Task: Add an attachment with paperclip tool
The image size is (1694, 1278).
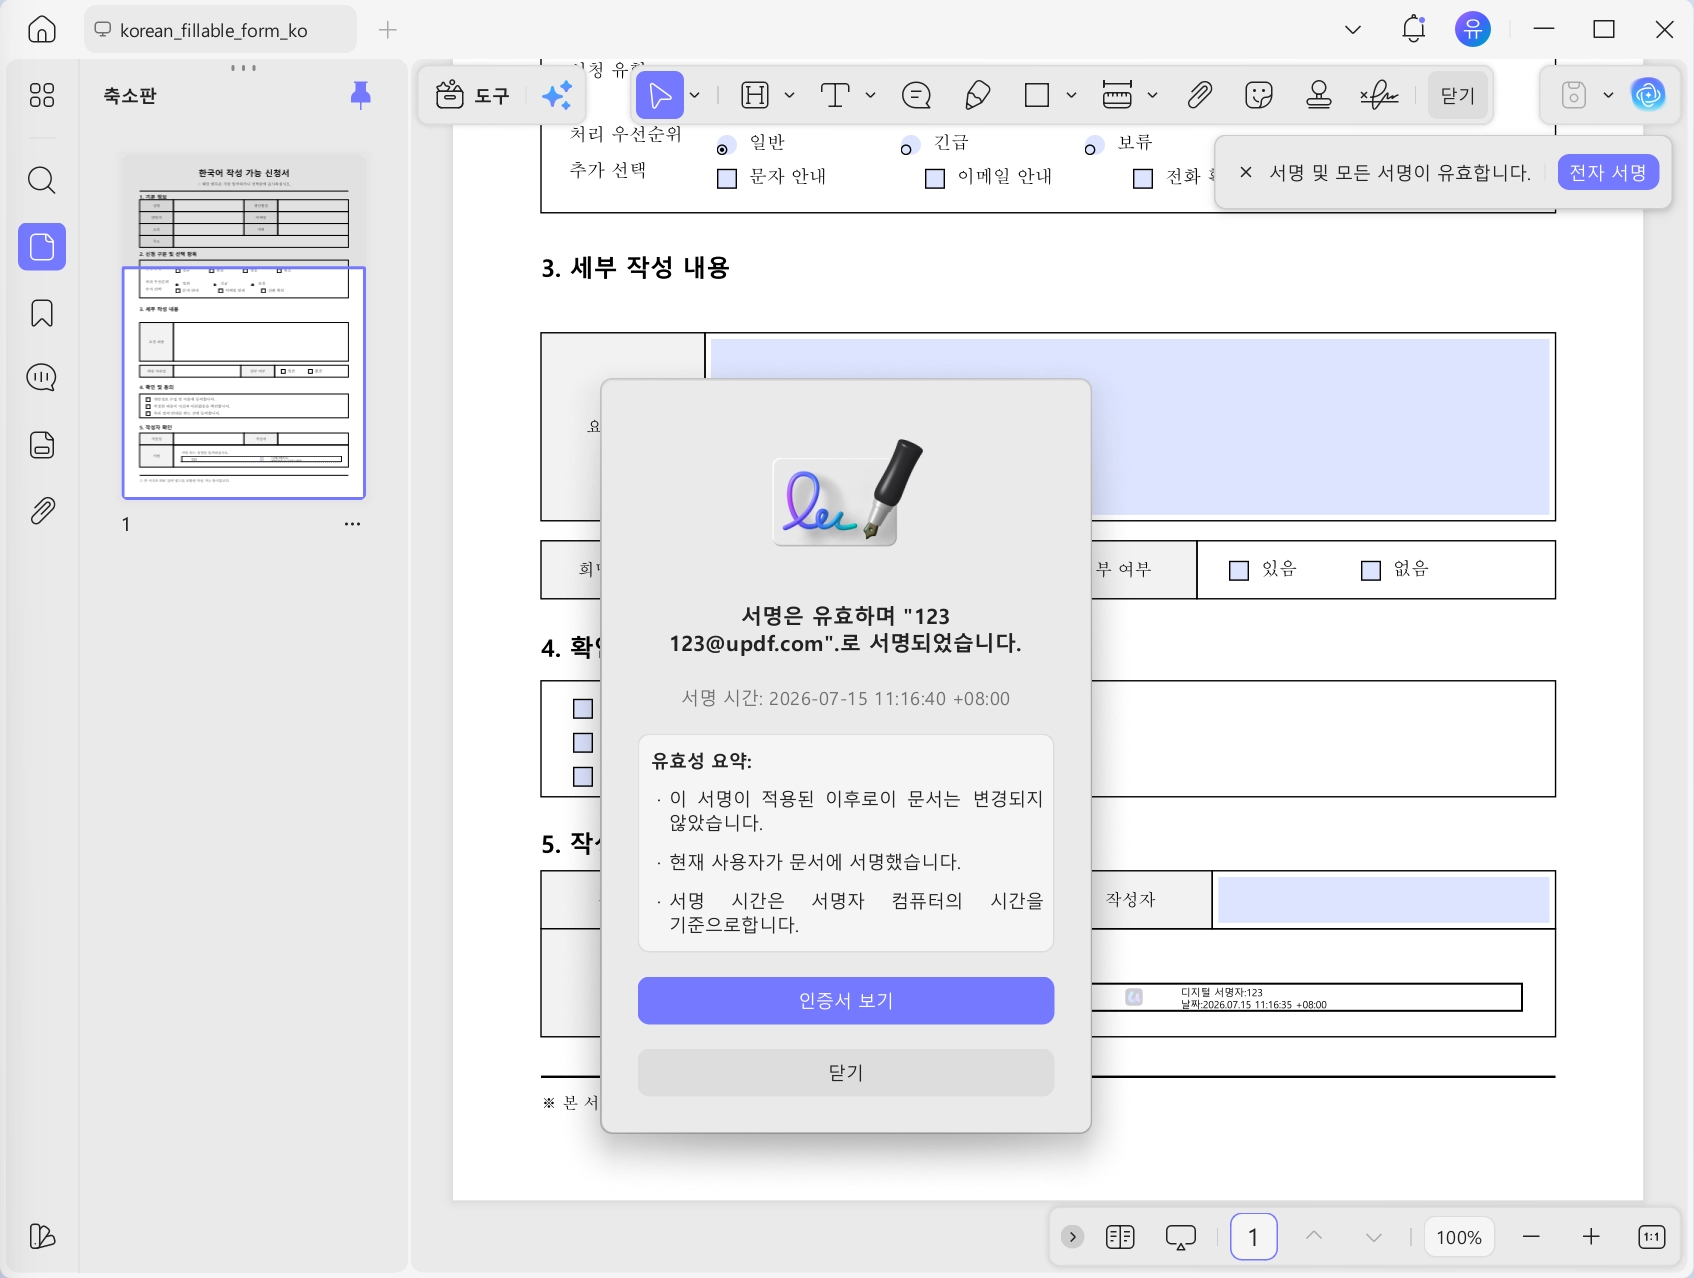Action: [x=1199, y=95]
